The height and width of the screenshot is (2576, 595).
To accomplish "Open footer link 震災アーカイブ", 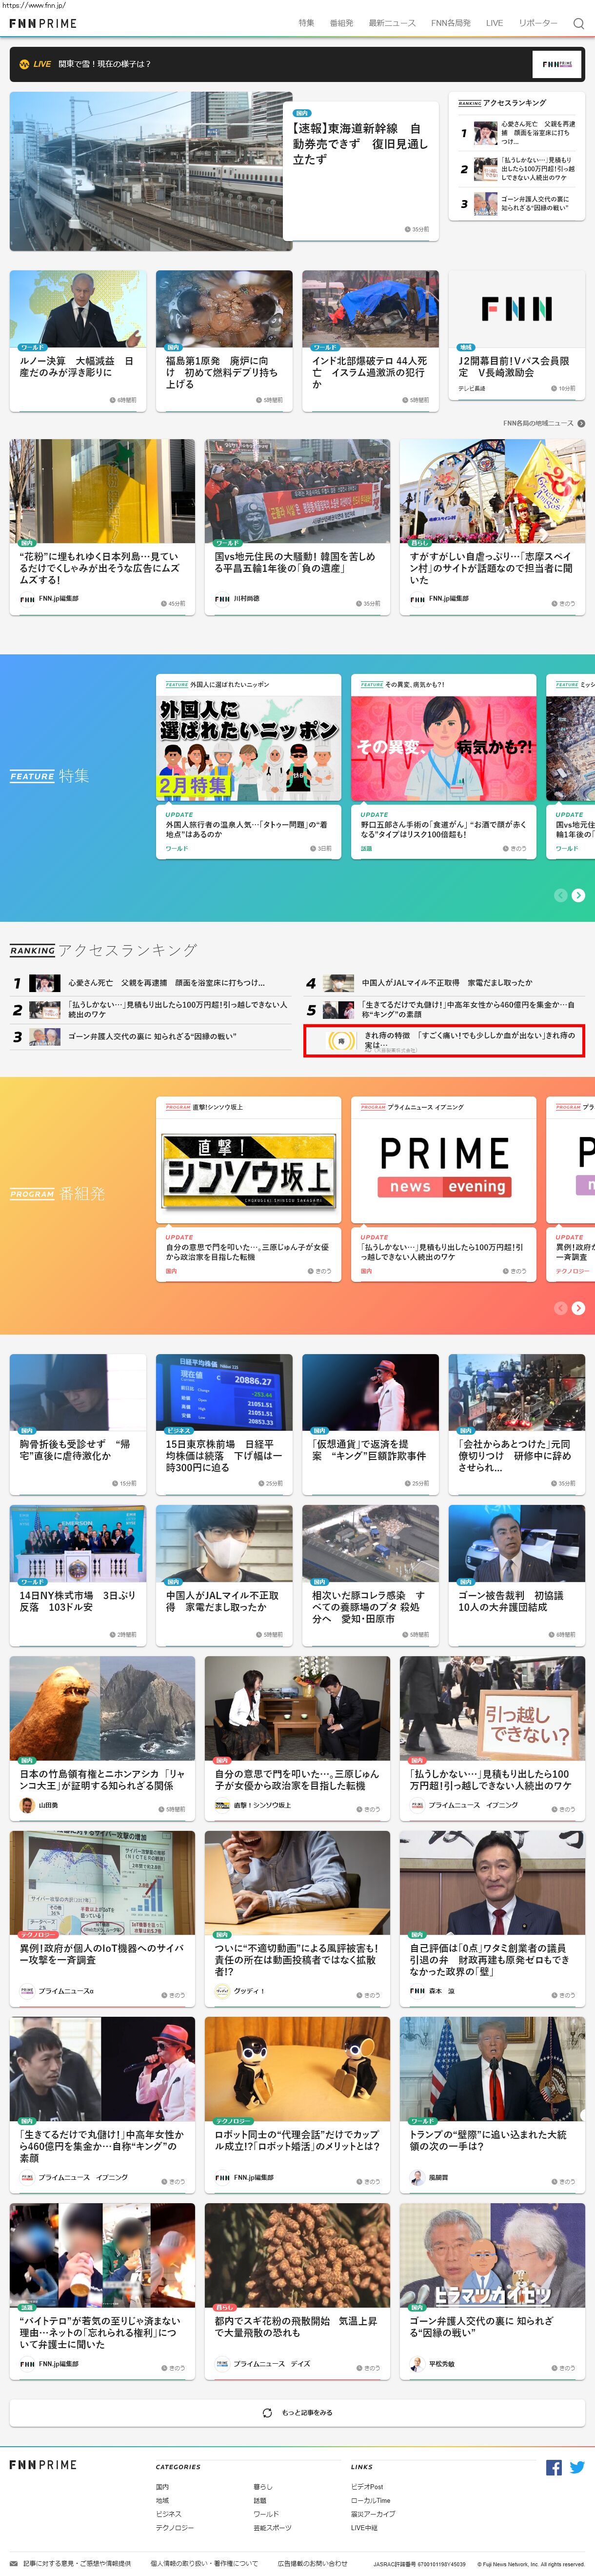I will pos(373,2513).
